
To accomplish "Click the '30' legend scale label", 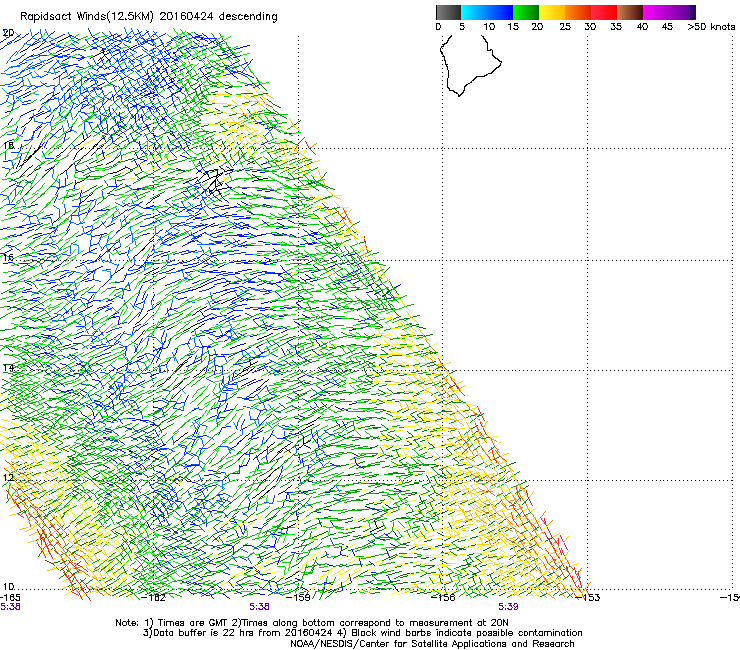I will pyautogui.click(x=590, y=27).
